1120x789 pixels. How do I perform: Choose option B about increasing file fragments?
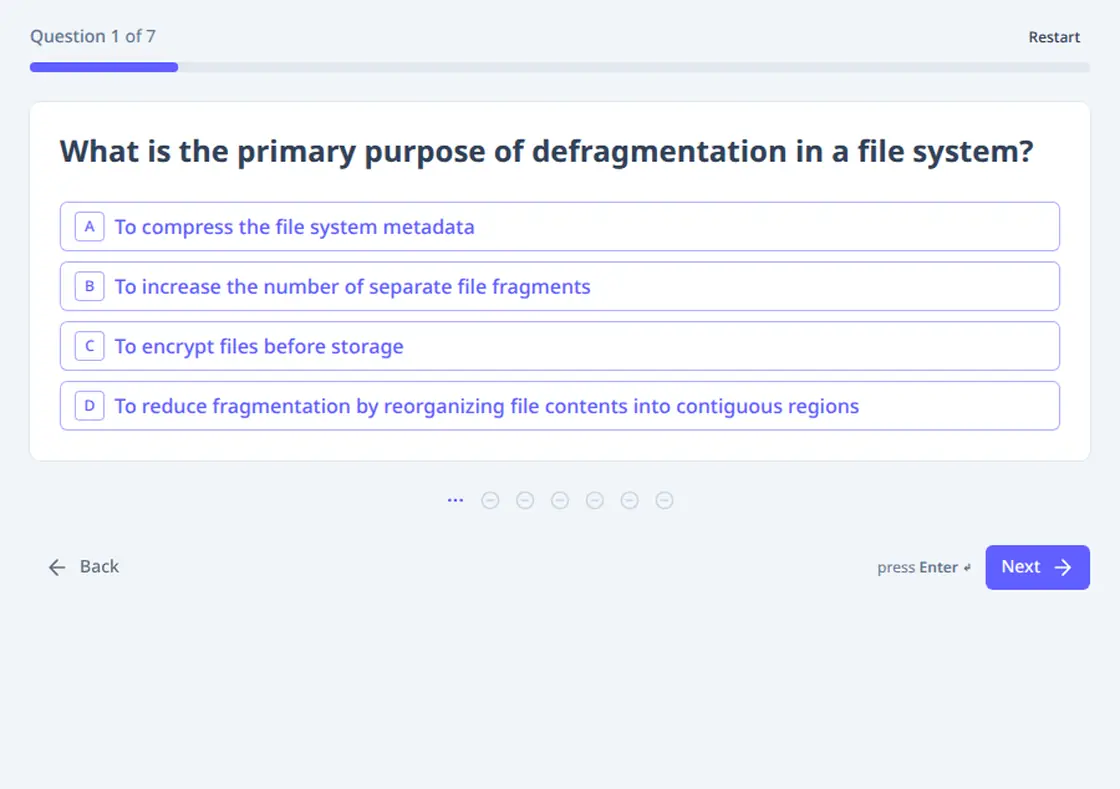pos(559,286)
